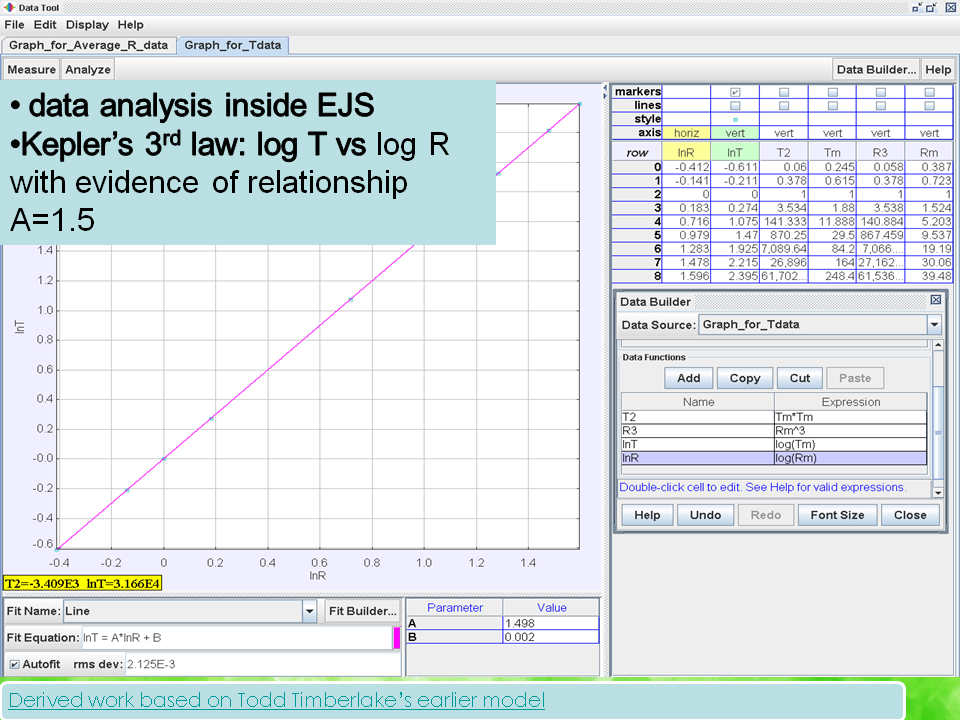Image resolution: width=960 pixels, height=720 pixels.
Task: Click the Rm^3 expression cell
Action: [x=850, y=430]
